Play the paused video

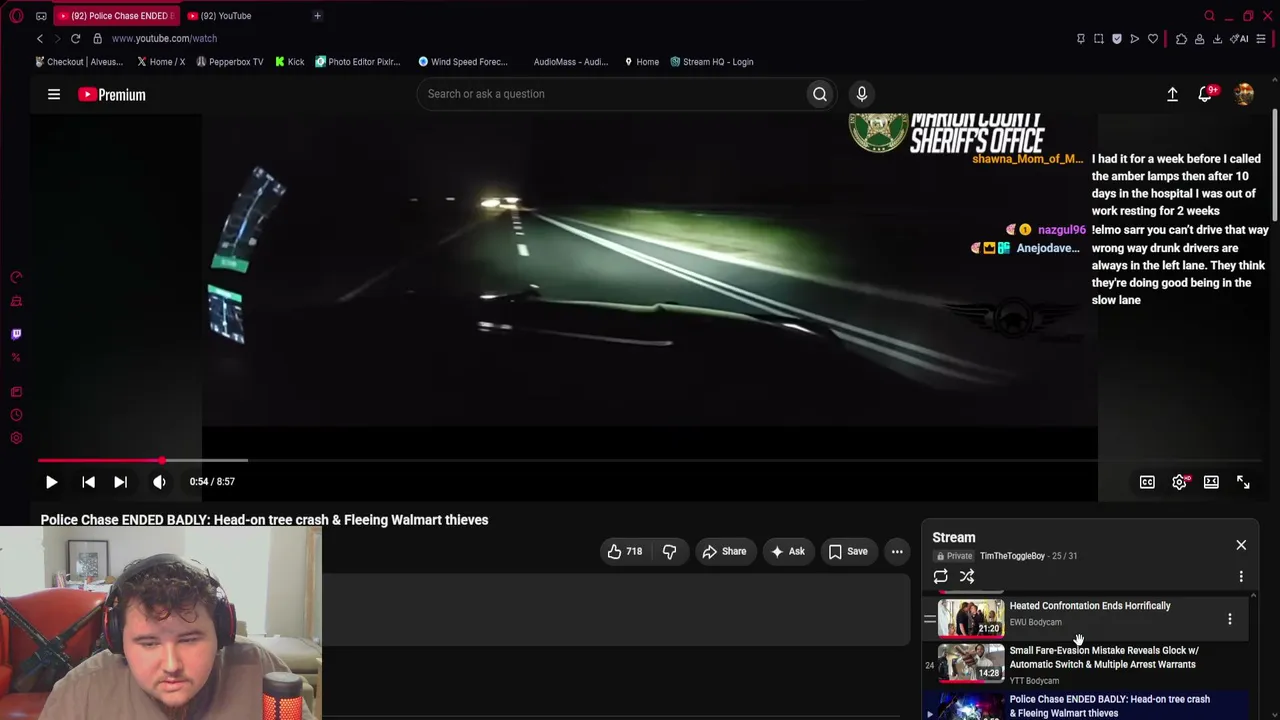pyautogui.click(x=51, y=482)
